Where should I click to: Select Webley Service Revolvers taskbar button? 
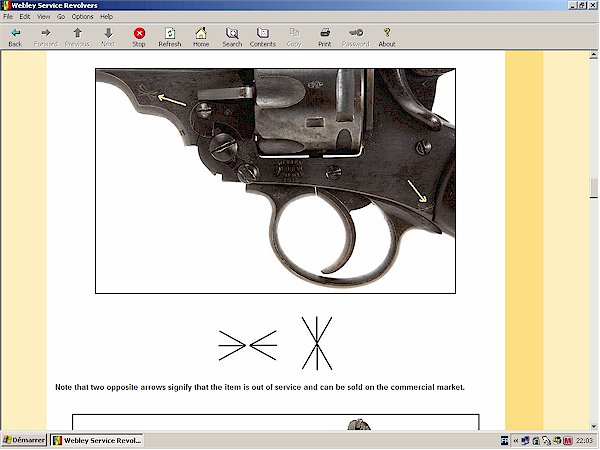(x=97, y=440)
